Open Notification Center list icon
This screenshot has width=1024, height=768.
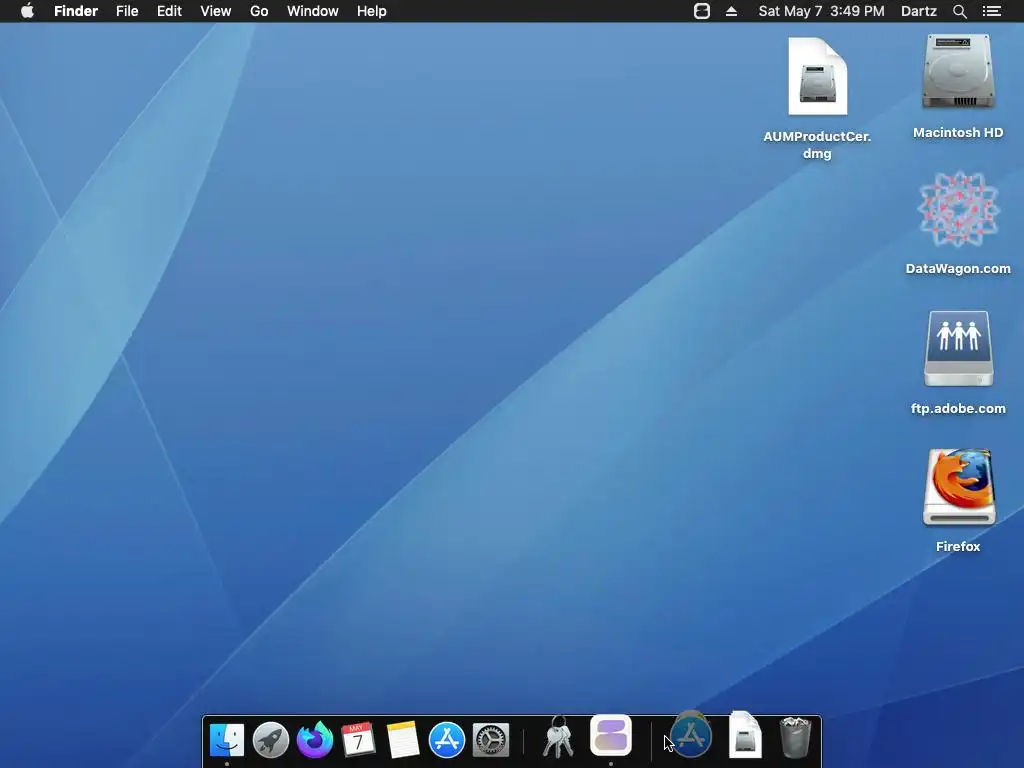(x=991, y=11)
